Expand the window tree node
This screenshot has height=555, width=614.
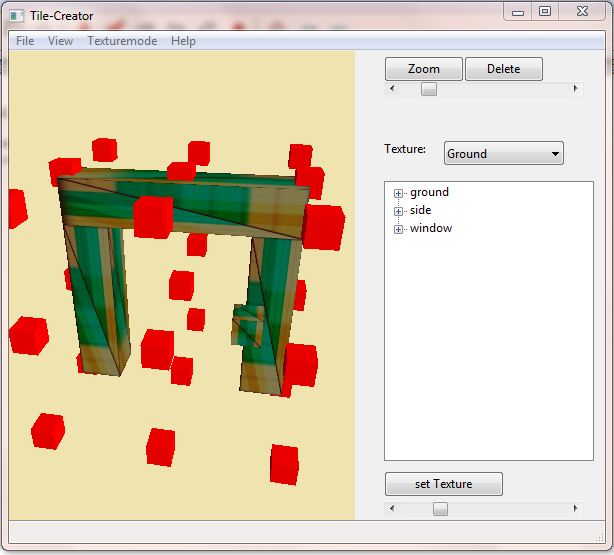[398, 229]
